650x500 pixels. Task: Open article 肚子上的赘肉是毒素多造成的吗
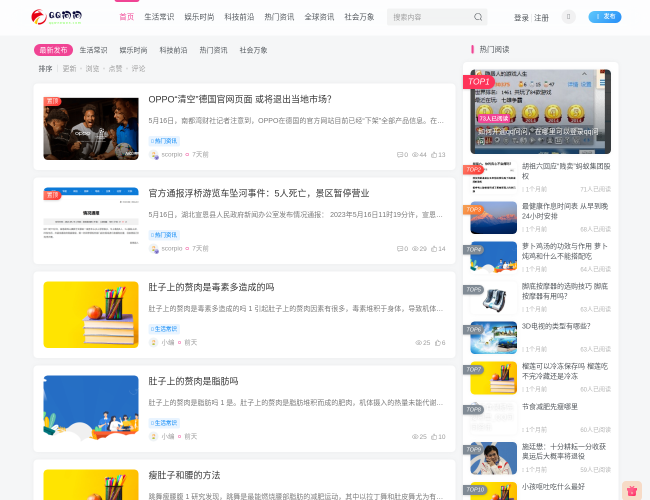[211, 287]
